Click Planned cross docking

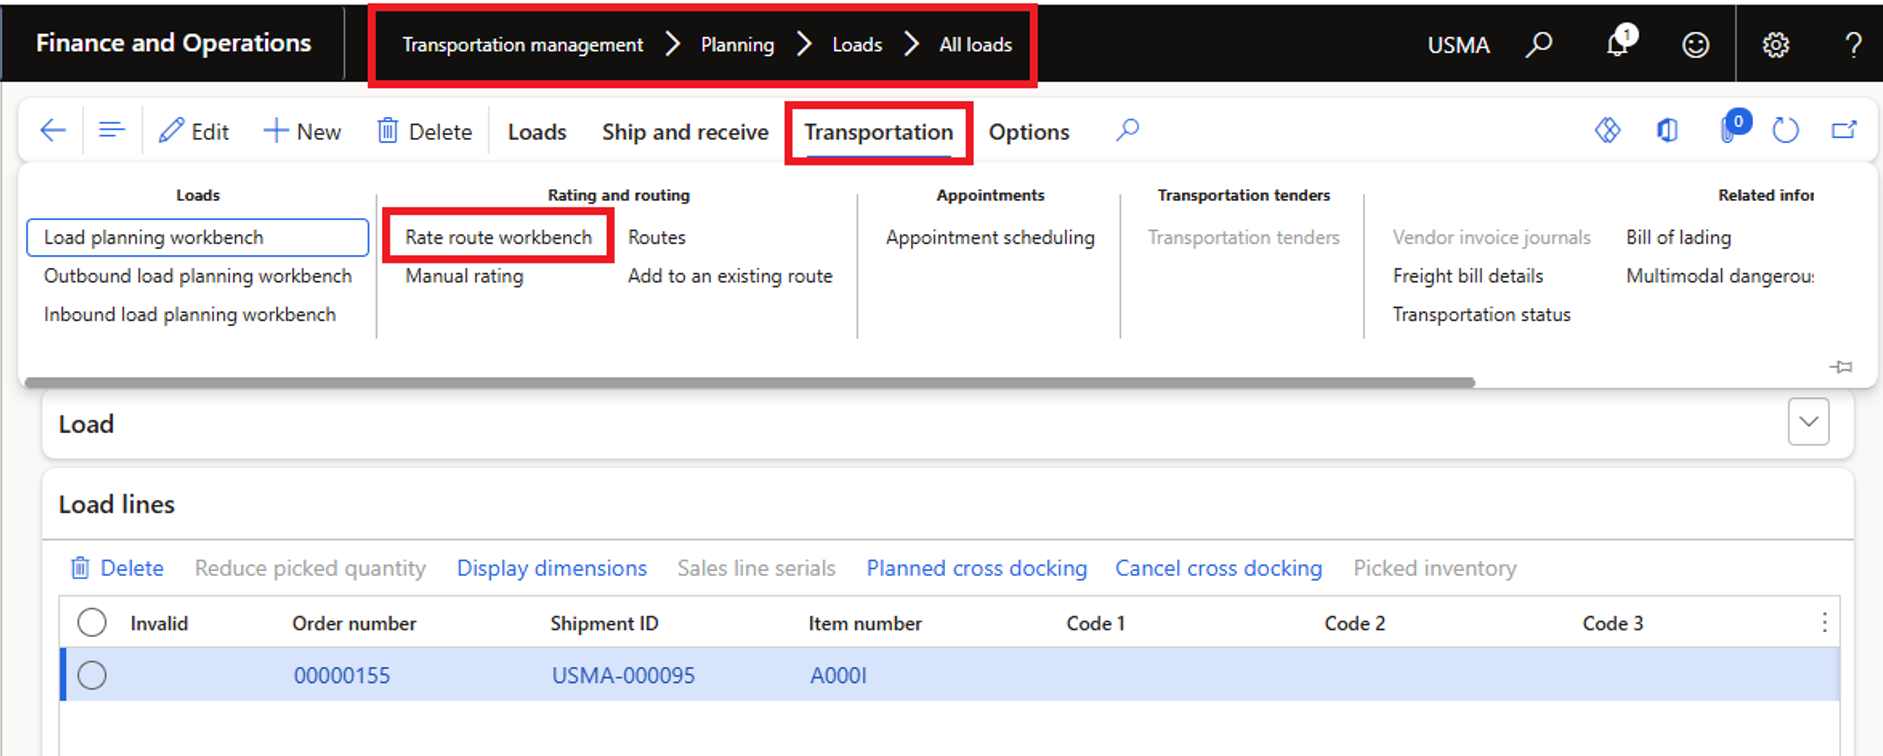[x=976, y=568]
